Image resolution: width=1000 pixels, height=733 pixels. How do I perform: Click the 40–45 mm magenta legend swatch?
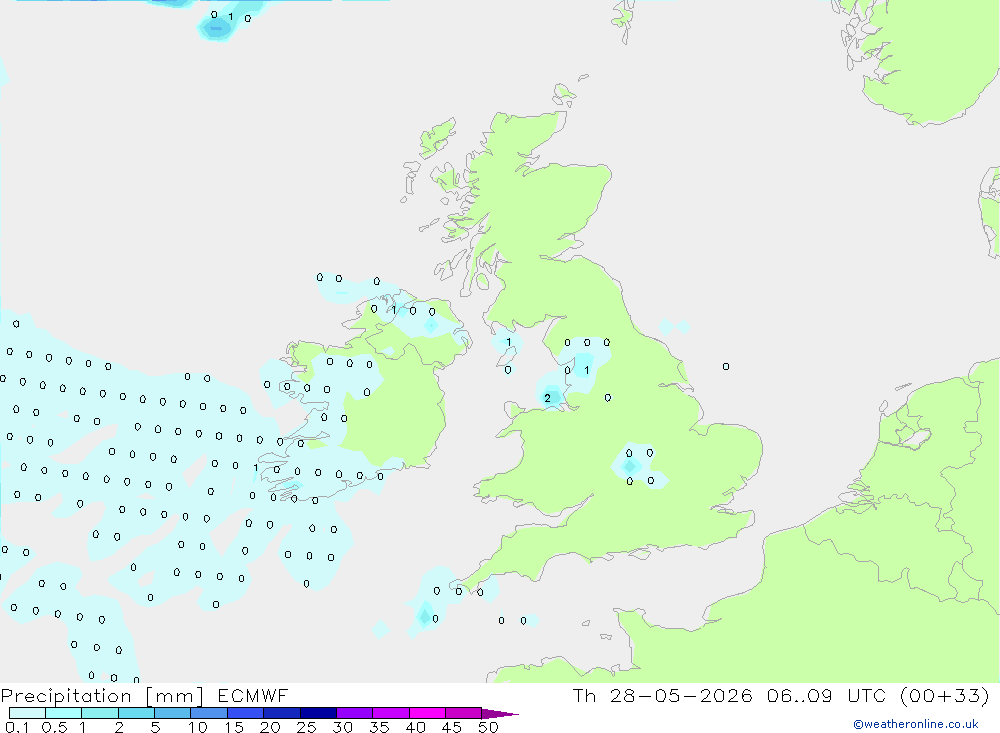click(427, 713)
